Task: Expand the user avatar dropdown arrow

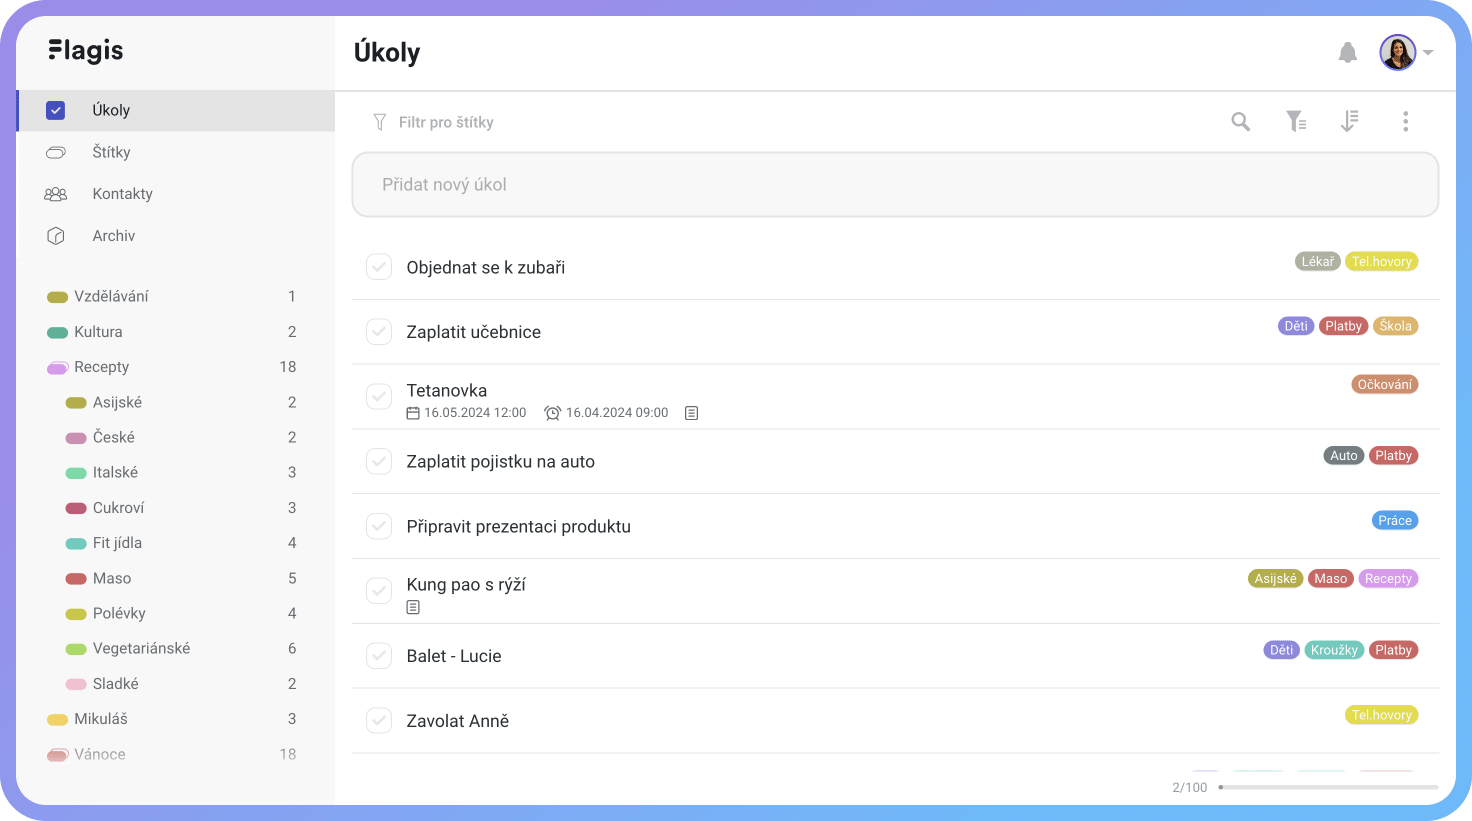Action: [1428, 53]
